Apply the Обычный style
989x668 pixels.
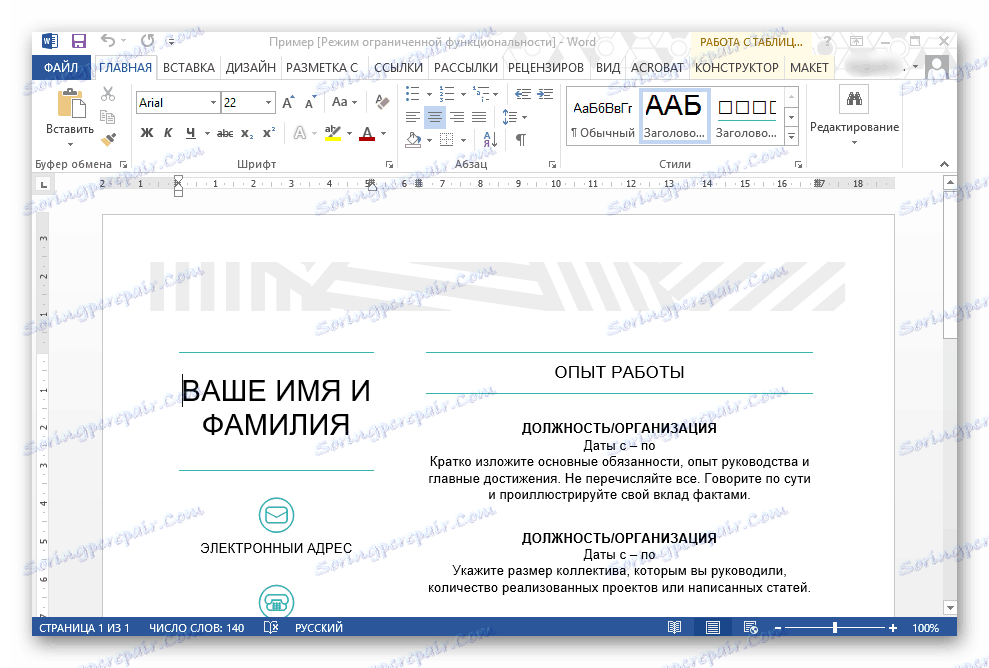(602, 117)
